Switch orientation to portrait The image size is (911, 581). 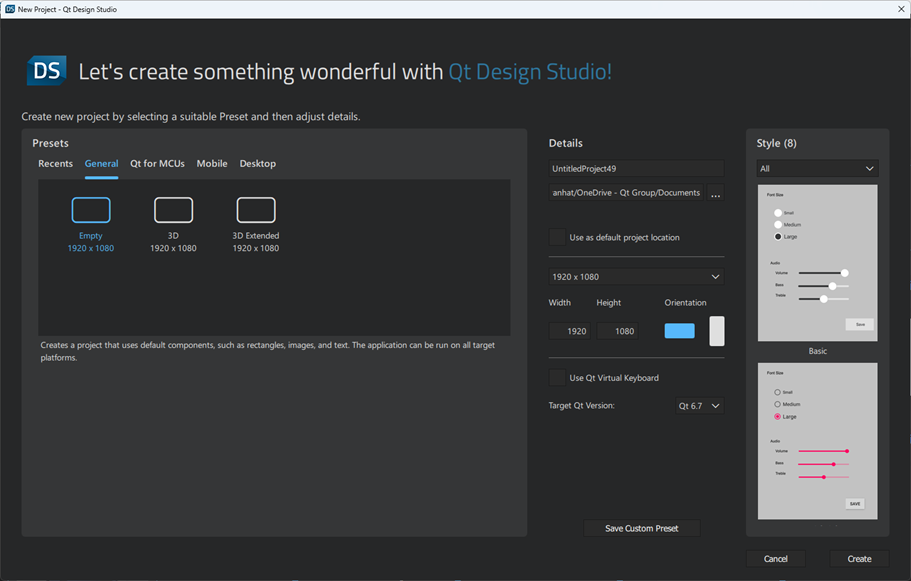[716, 330]
